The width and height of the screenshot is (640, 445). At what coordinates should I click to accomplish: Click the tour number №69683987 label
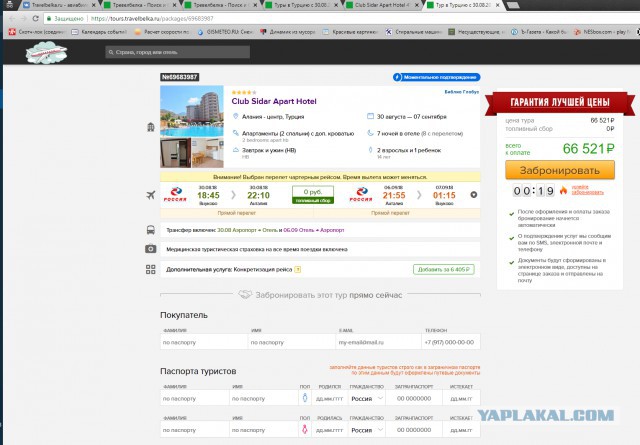180,77
